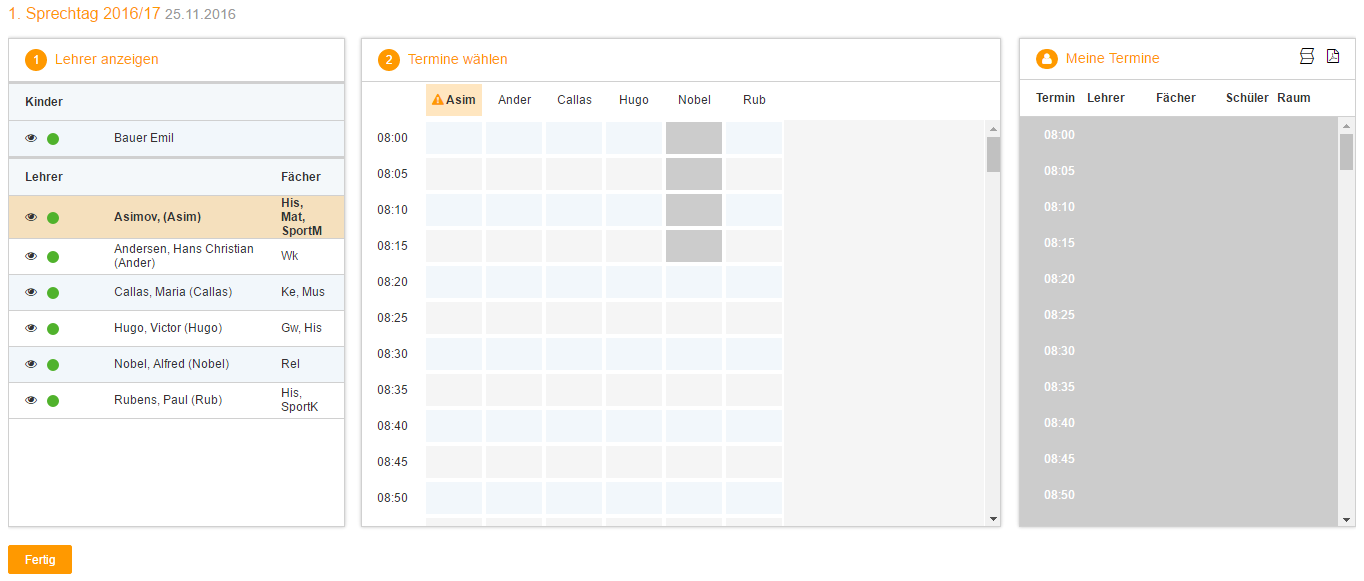The image size is (1364, 581).
Task: Book the 08:25 slot with Ander
Action: [514, 318]
